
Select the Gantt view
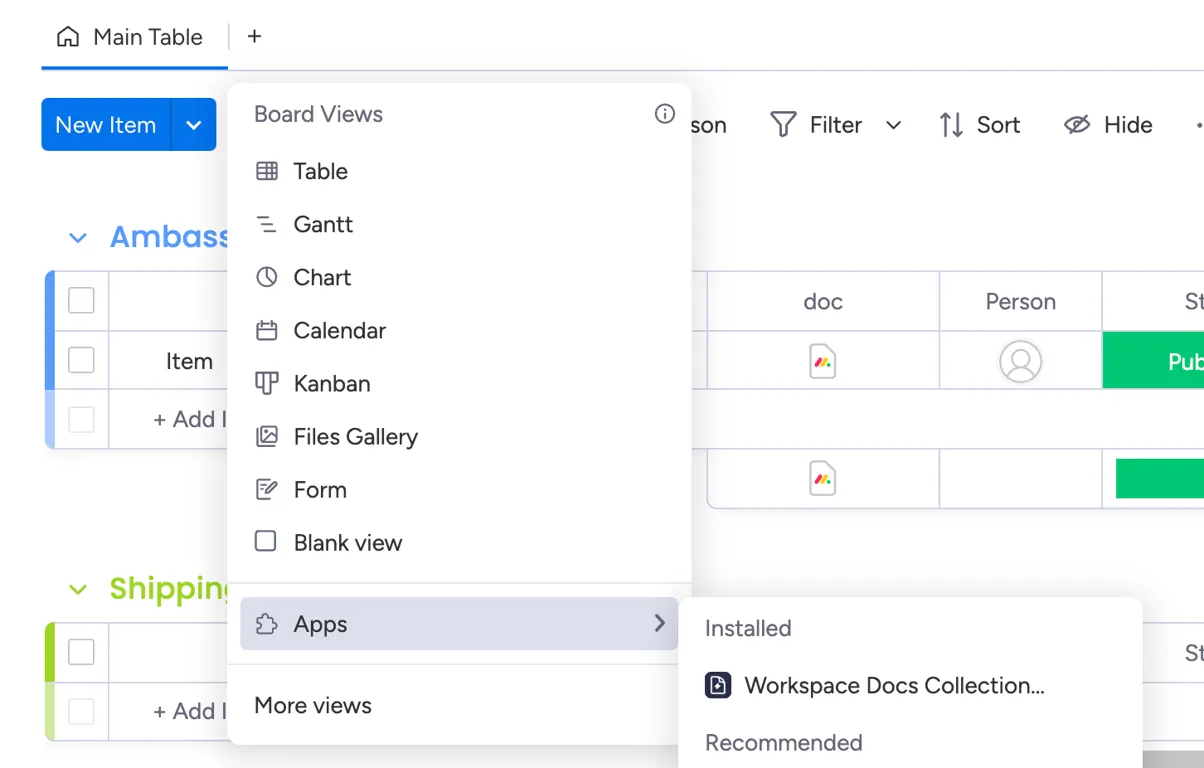click(321, 224)
